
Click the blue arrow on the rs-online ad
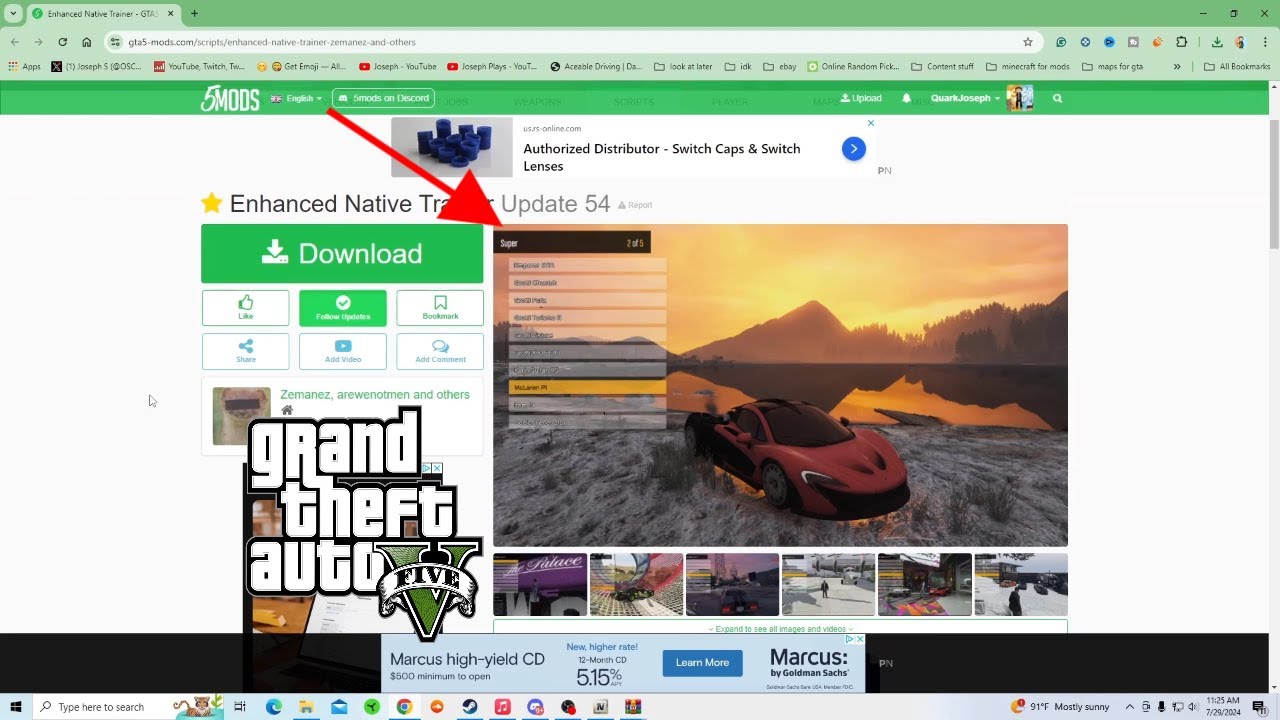[853, 149]
